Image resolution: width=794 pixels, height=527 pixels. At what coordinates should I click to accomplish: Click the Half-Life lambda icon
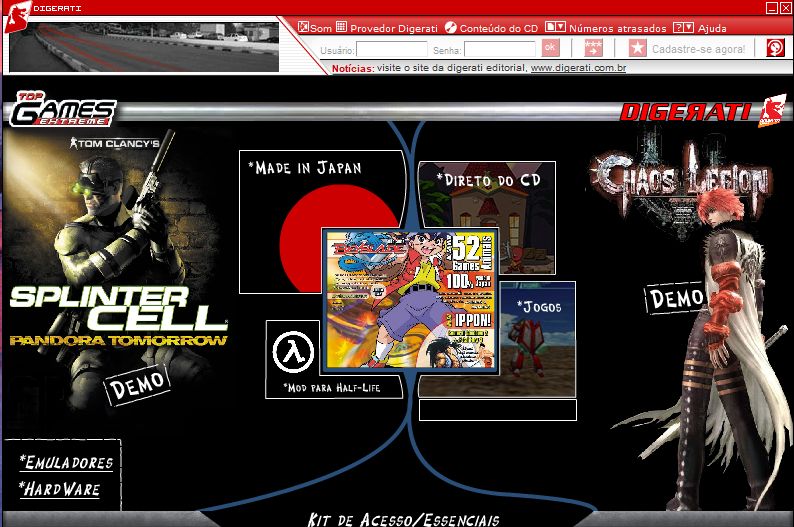coord(293,351)
